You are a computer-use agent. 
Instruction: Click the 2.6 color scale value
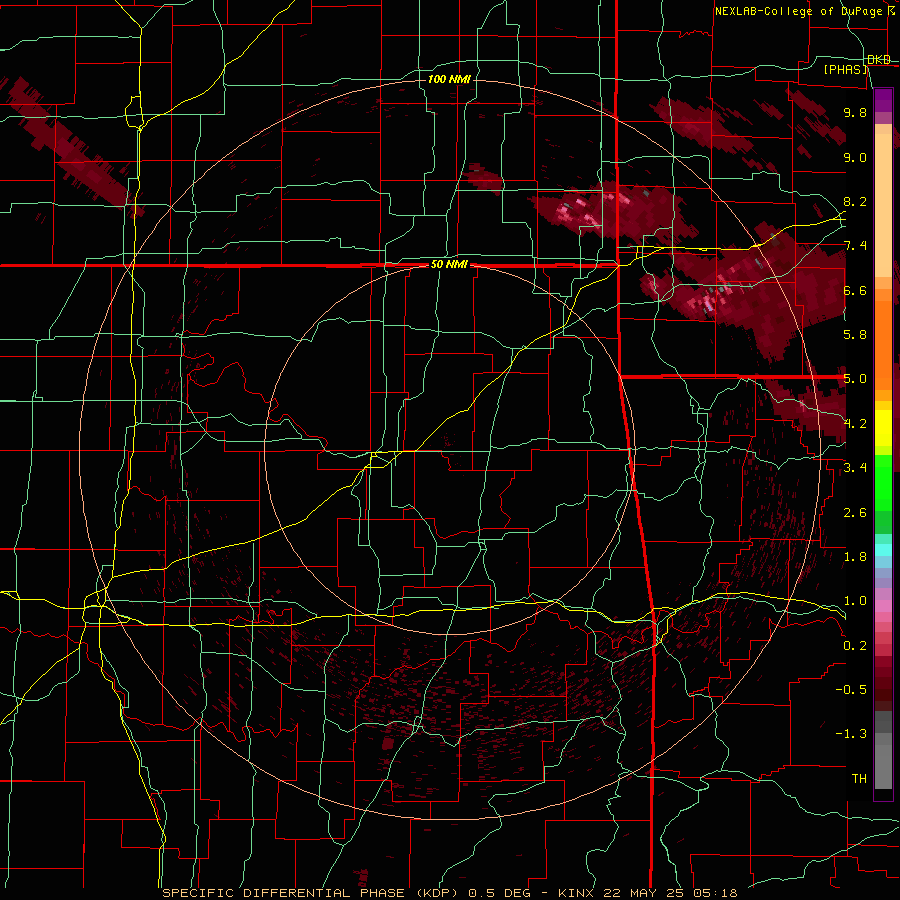tap(855, 513)
